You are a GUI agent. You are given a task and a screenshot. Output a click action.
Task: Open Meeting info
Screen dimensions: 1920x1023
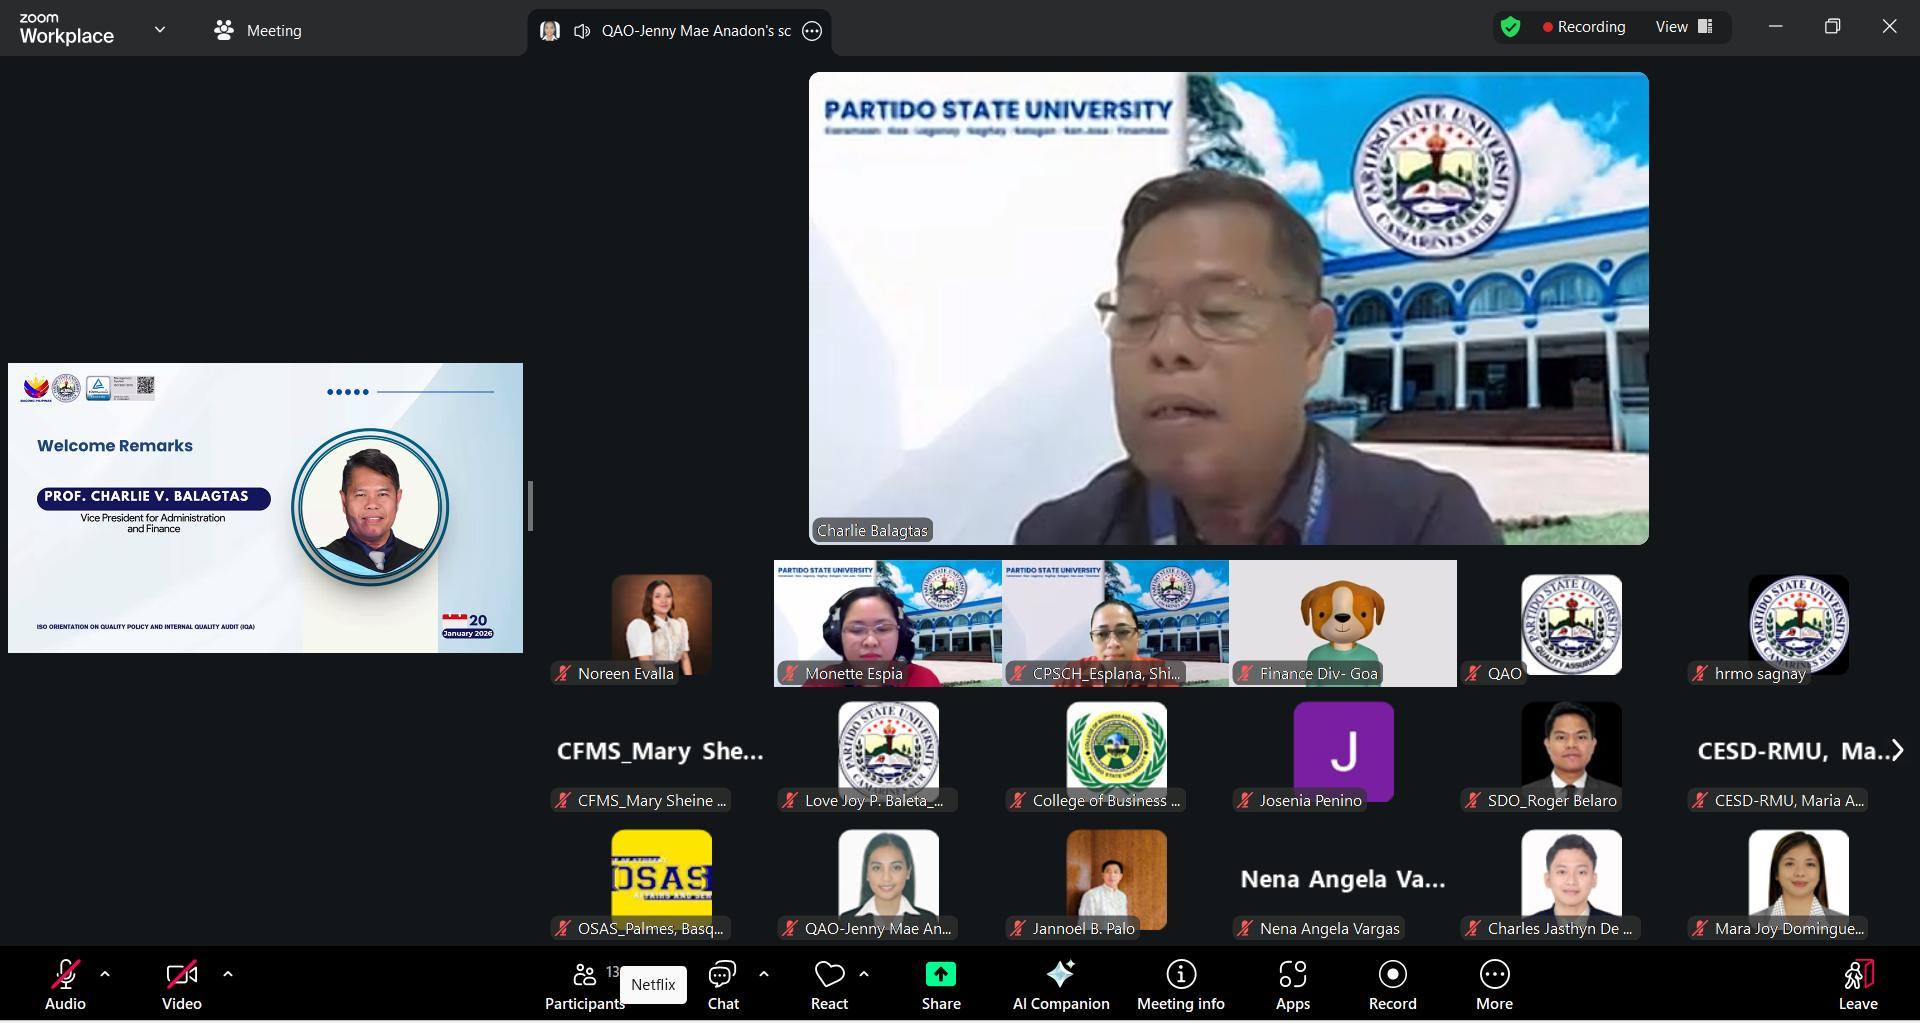(x=1180, y=985)
